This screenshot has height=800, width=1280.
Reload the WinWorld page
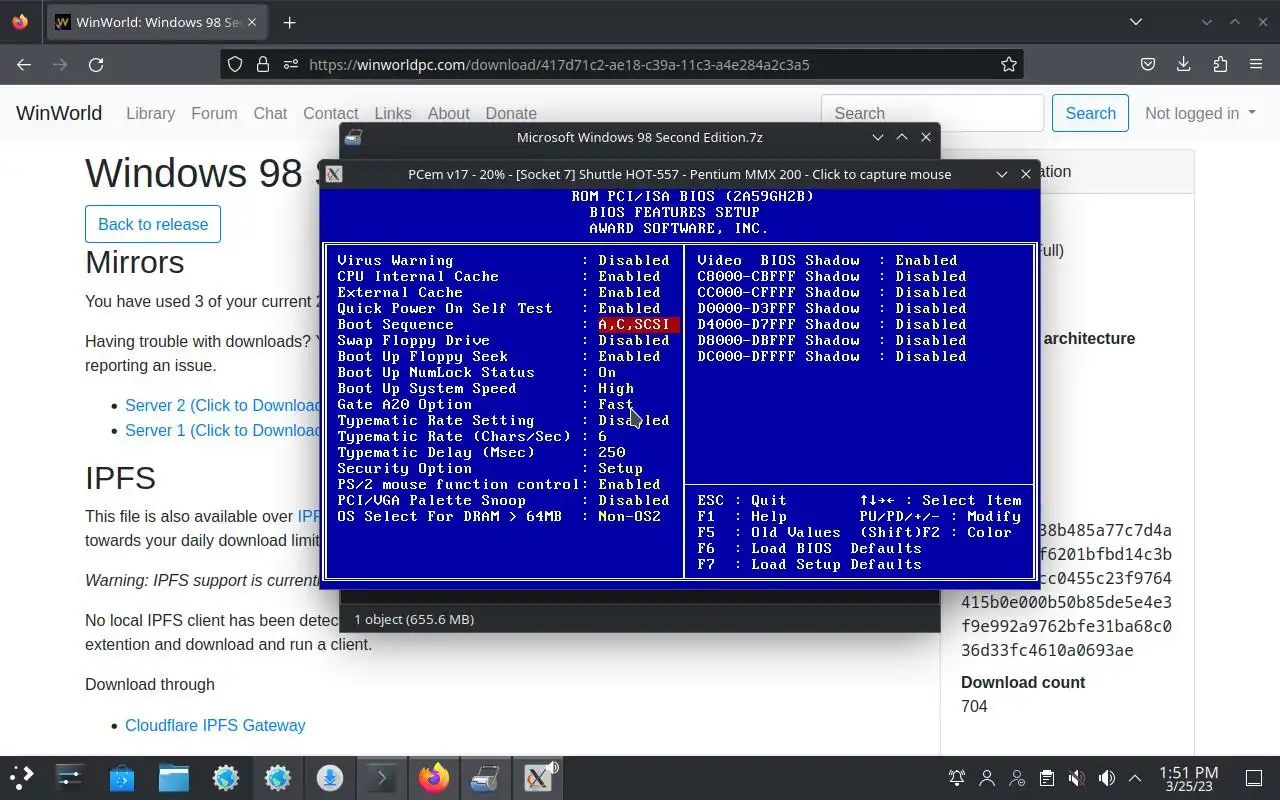point(96,64)
